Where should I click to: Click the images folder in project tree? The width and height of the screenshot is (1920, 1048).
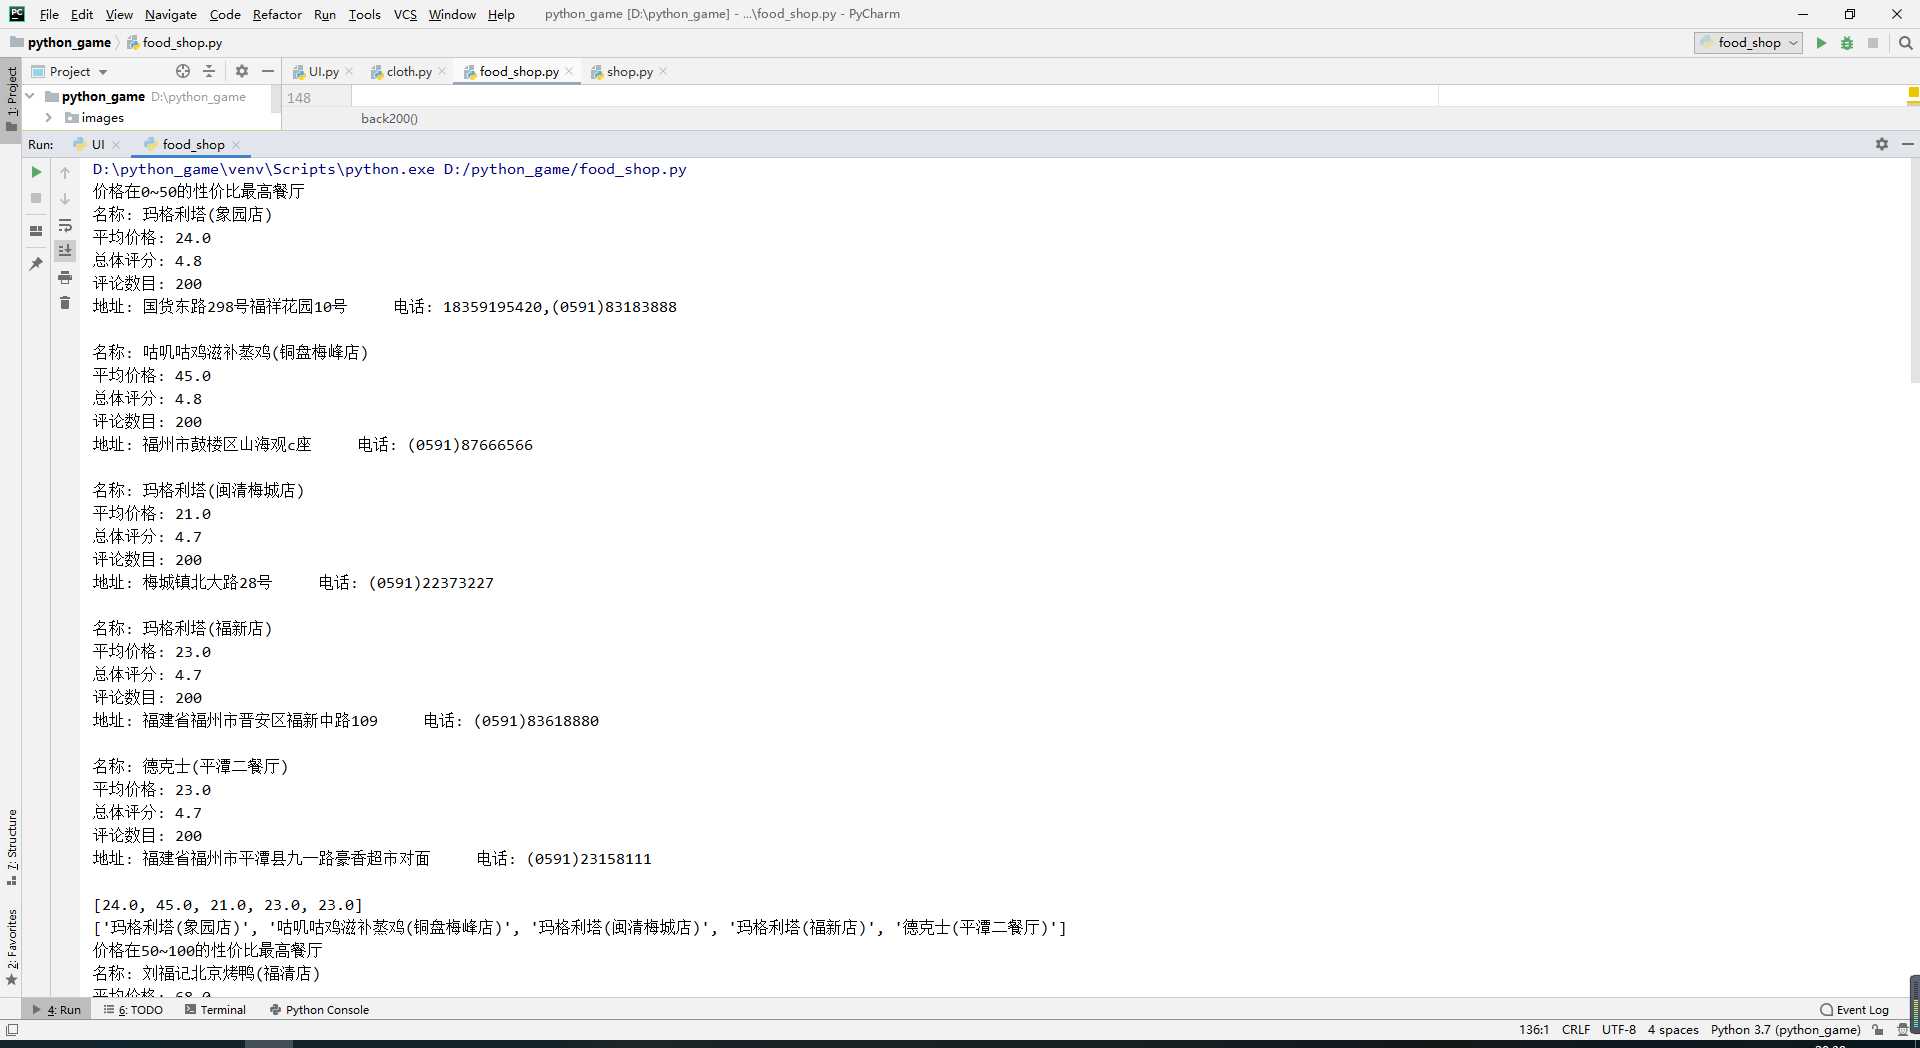94,118
